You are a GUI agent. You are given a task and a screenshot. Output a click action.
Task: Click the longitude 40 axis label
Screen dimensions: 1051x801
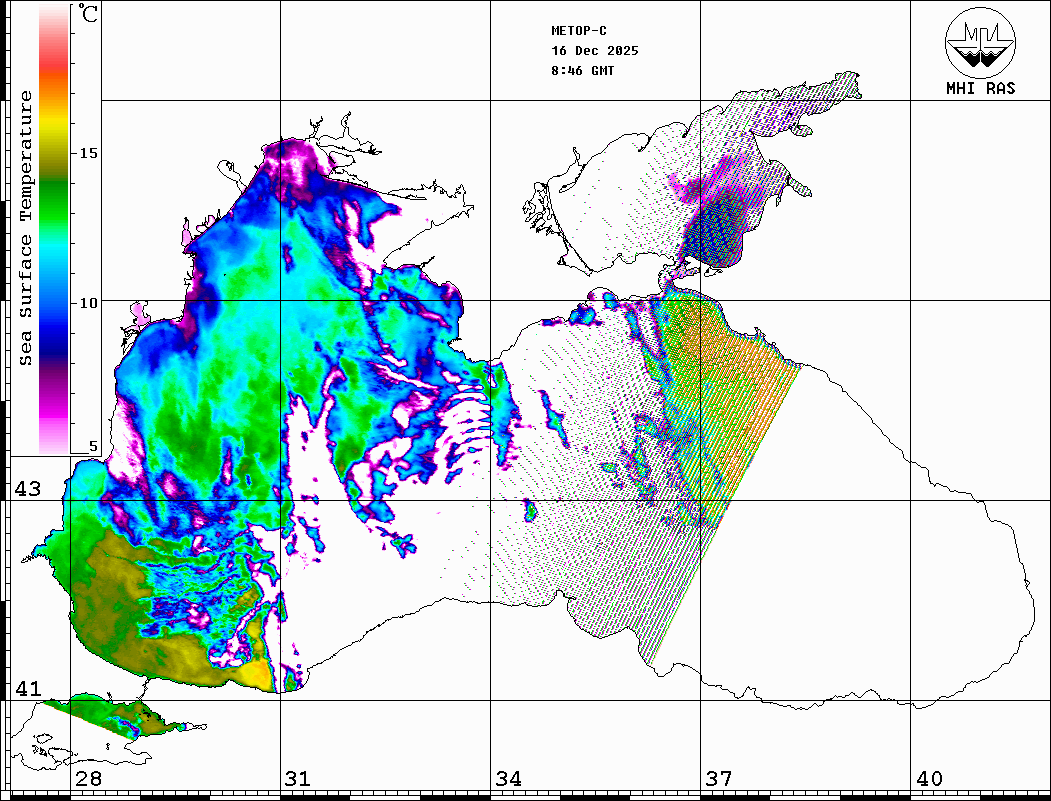(x=929, y=779)
